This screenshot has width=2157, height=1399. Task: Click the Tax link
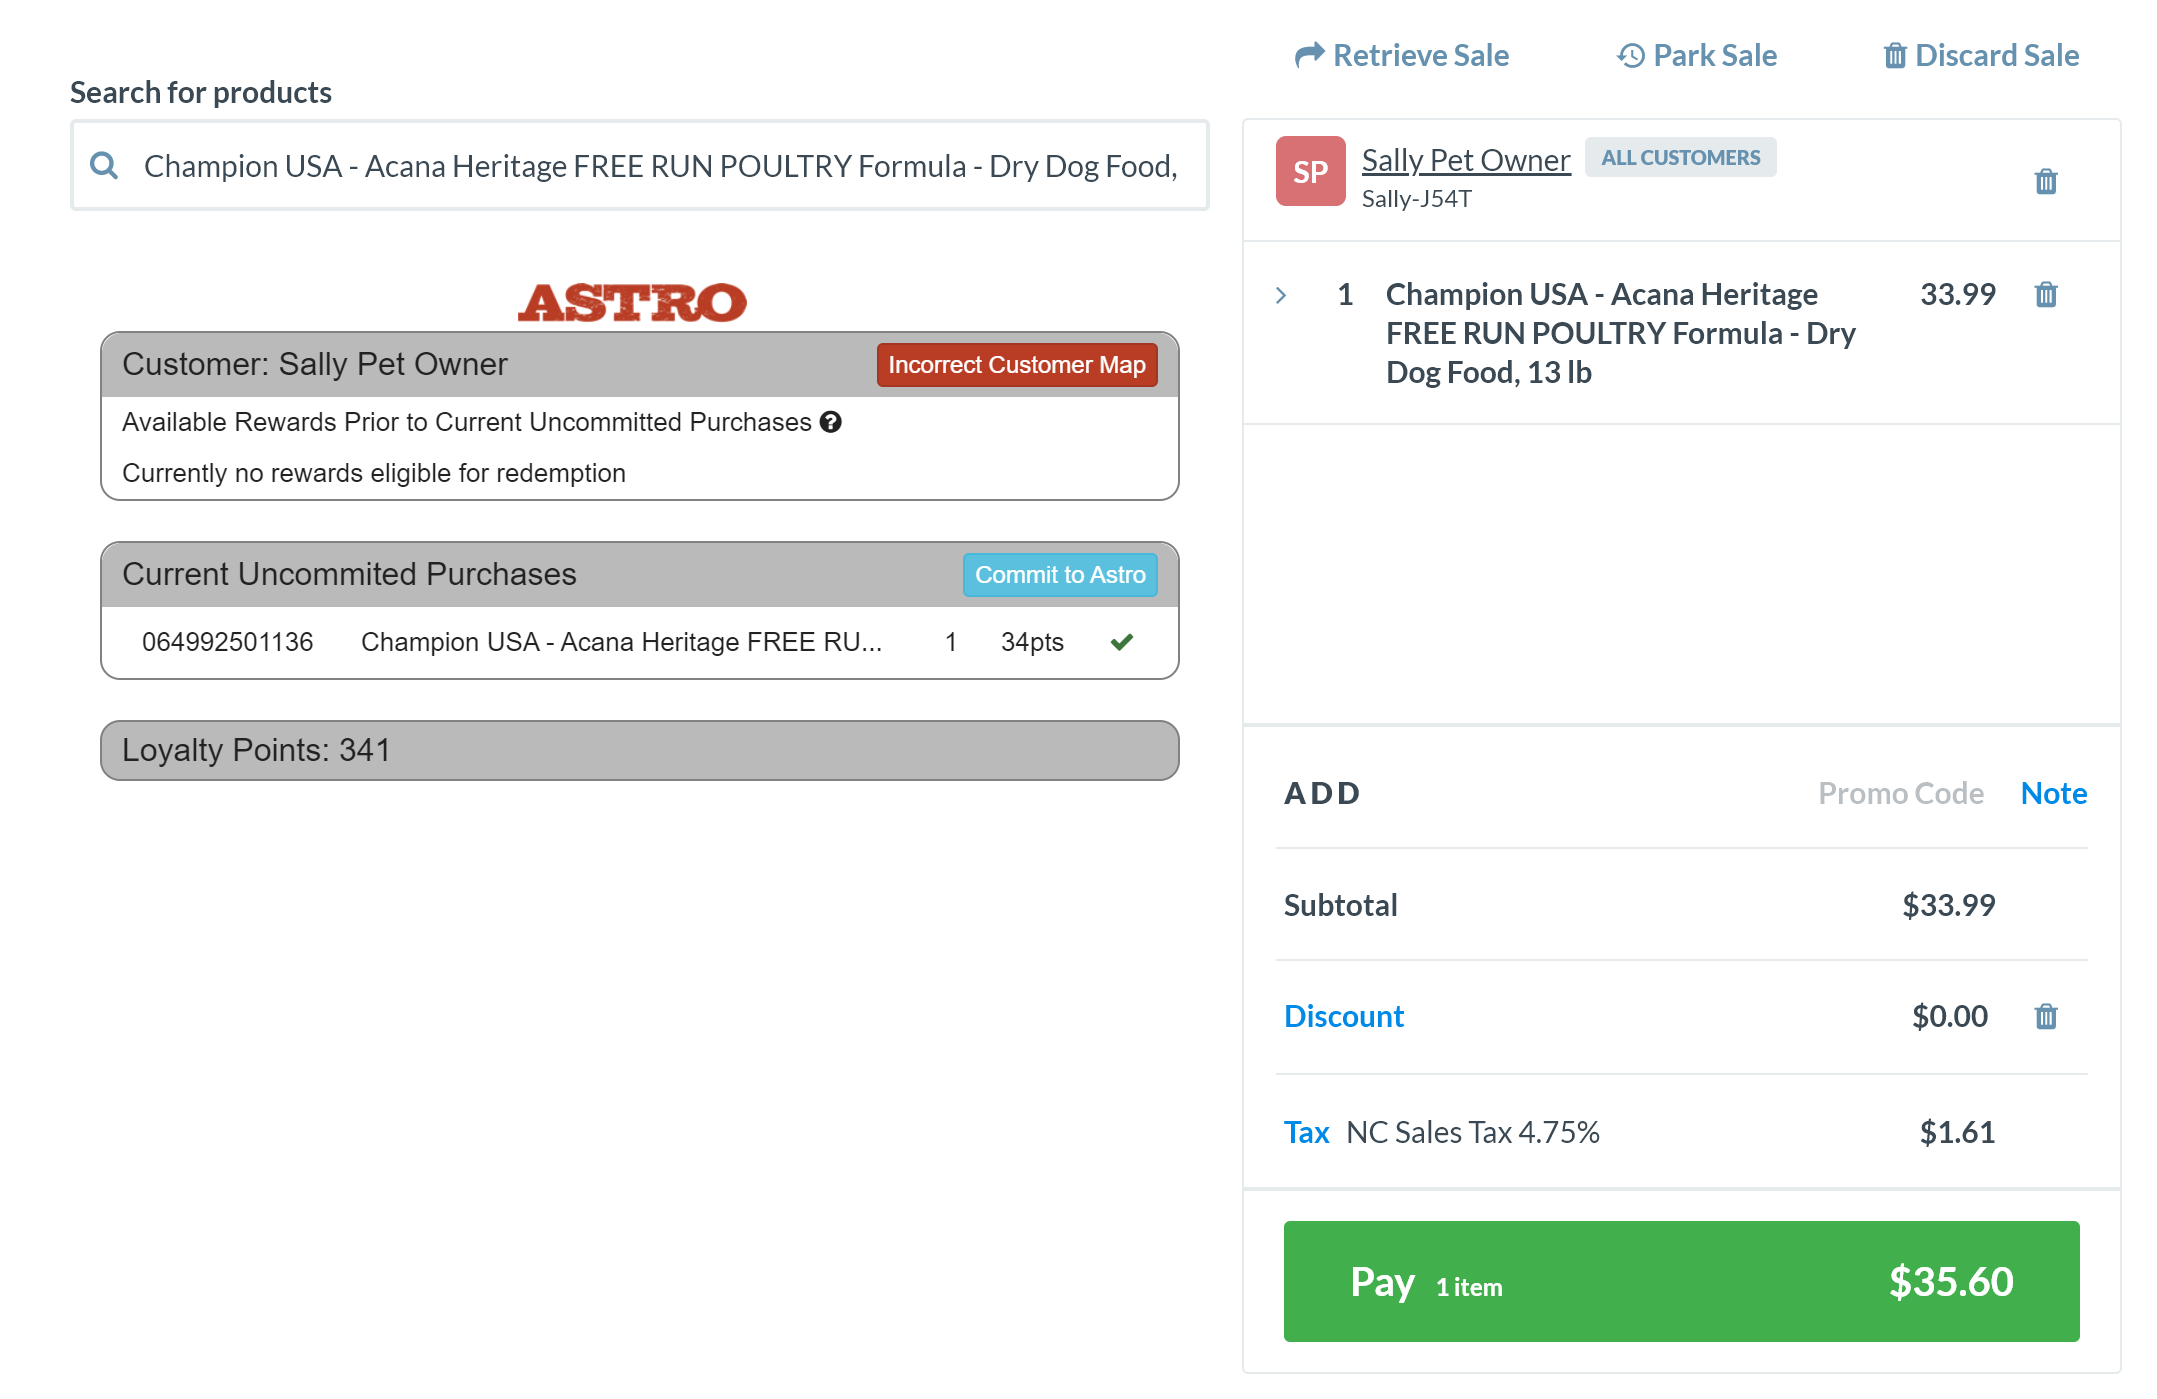(x=1306, y=1132)
